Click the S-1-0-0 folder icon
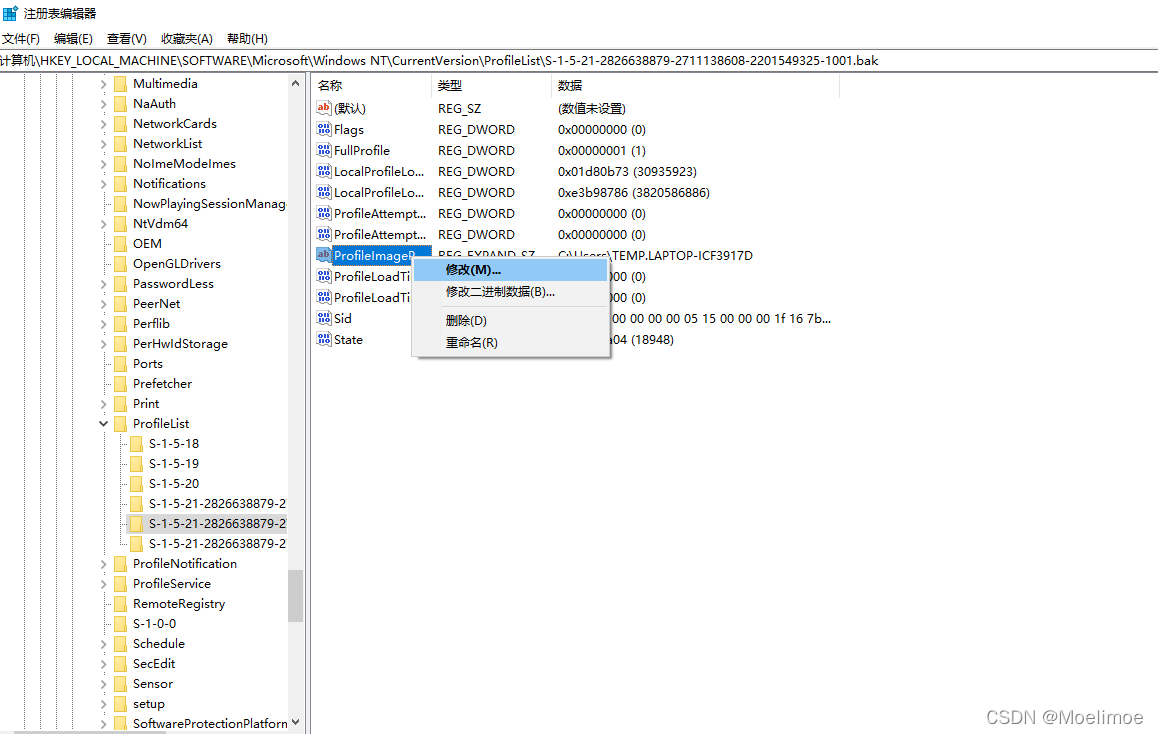 point(120,623)
